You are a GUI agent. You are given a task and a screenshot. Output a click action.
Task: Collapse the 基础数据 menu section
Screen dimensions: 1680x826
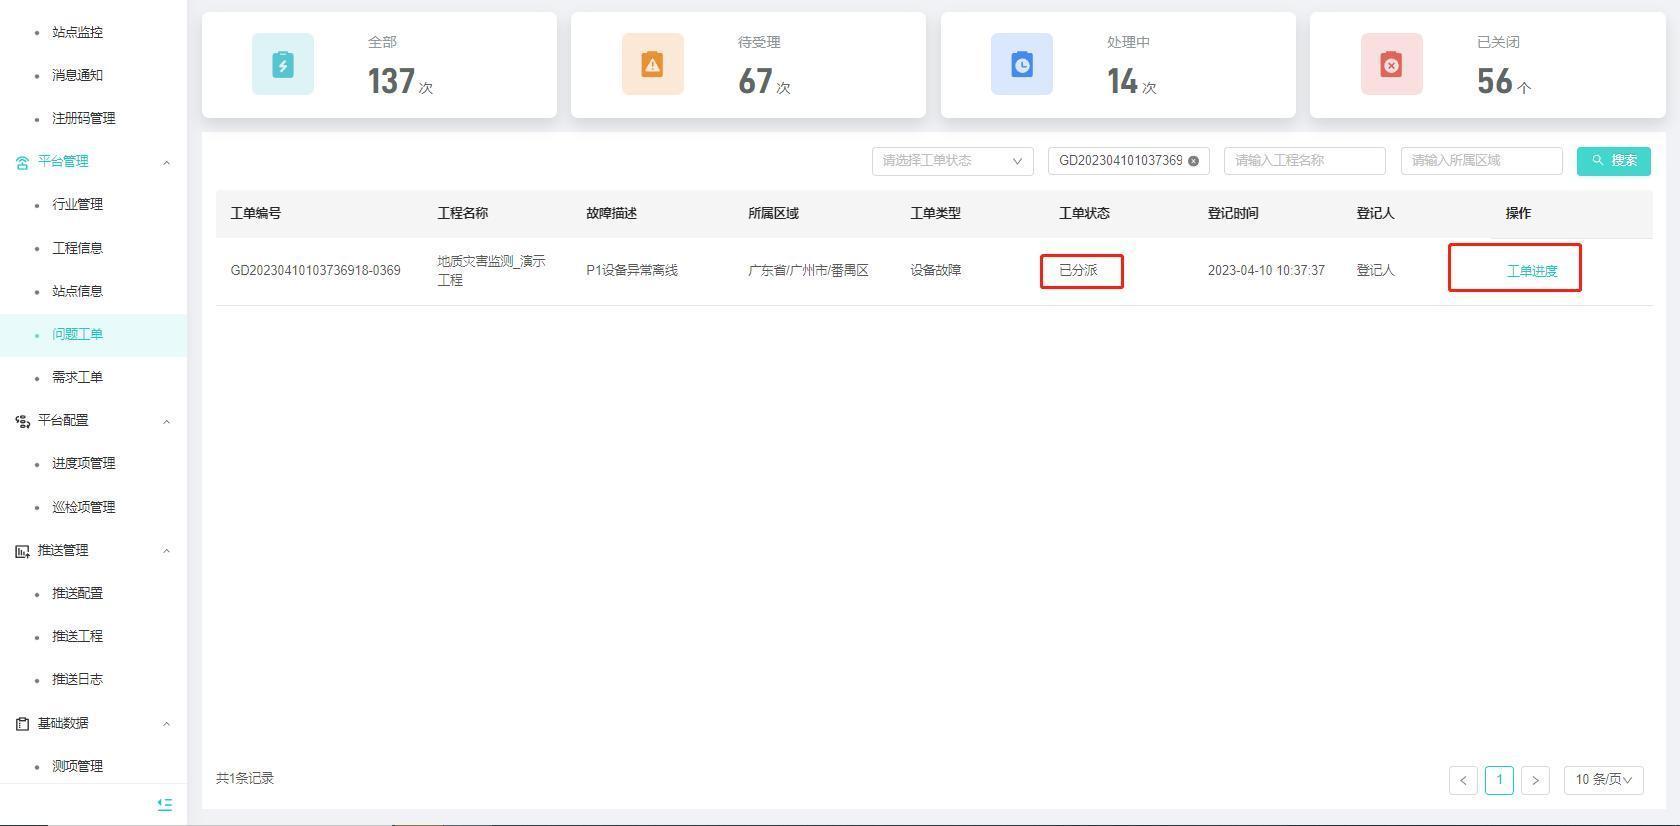click(x=166, y=724)
